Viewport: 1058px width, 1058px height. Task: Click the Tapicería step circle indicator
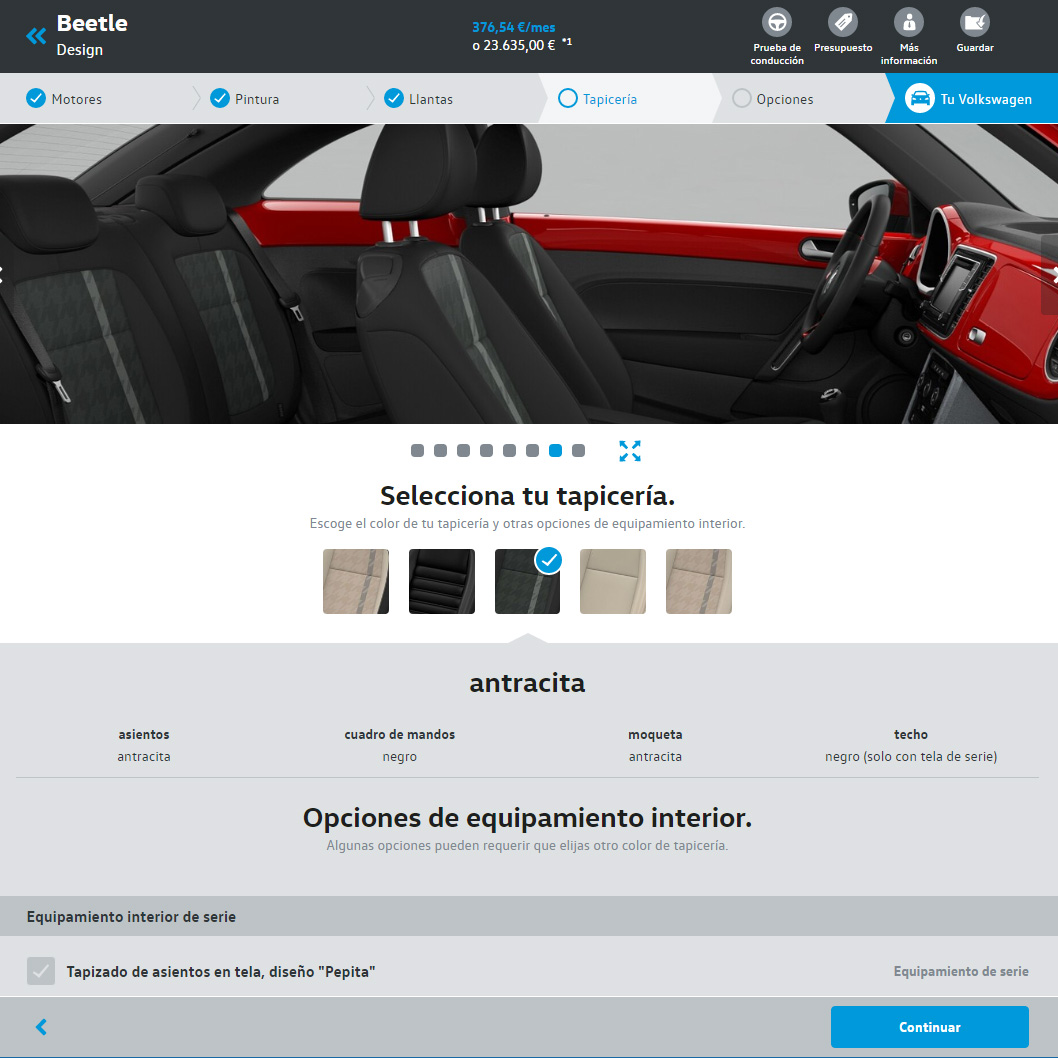coord(568,99)
